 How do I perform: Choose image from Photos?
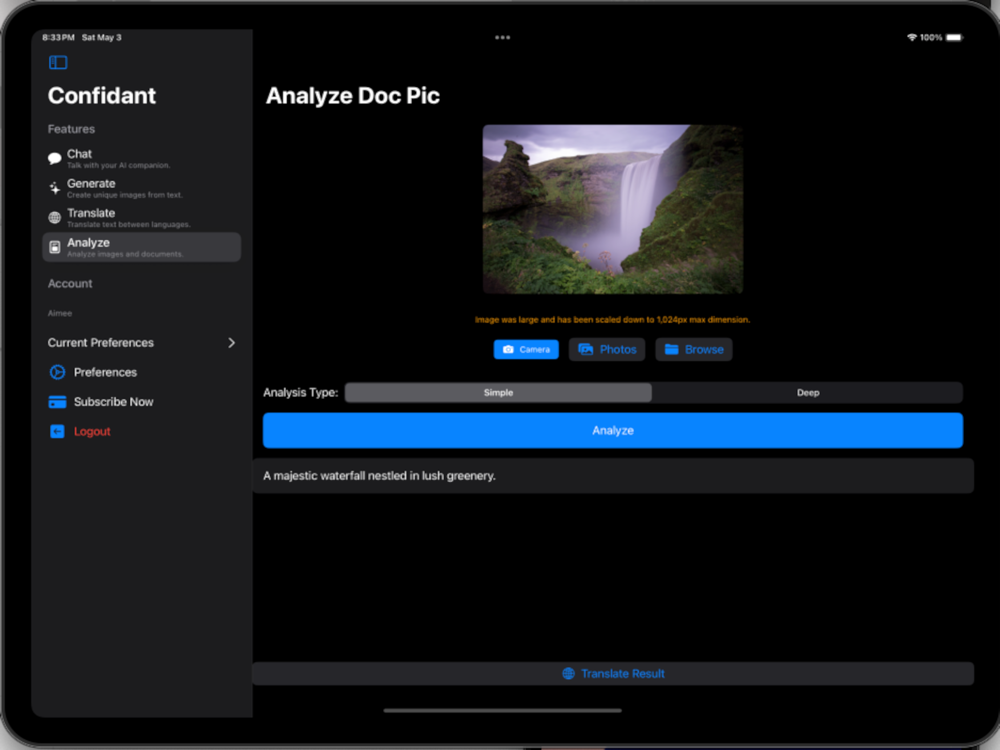(x=607, y=349)
